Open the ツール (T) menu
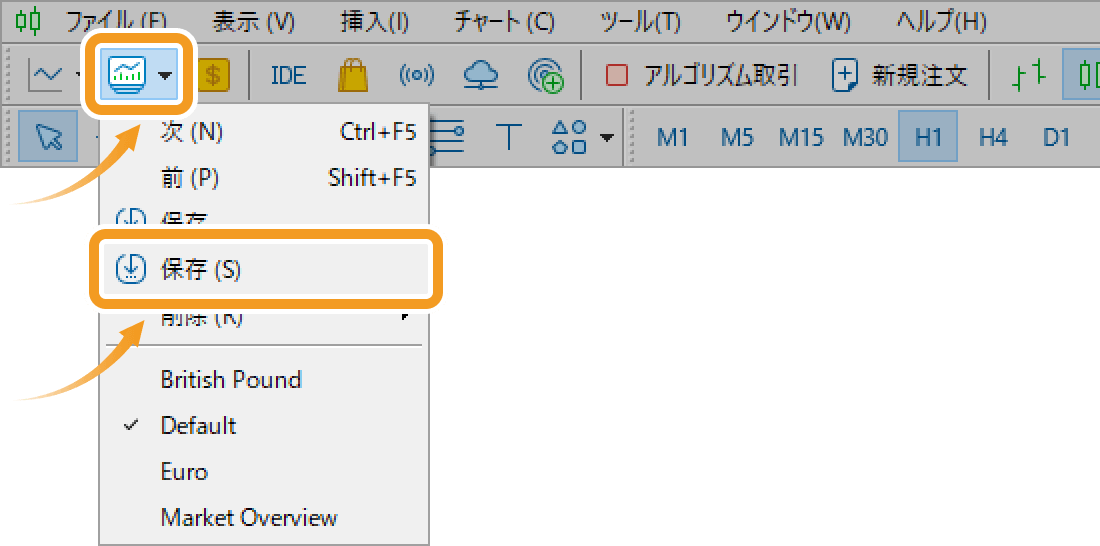 (640, 22)
